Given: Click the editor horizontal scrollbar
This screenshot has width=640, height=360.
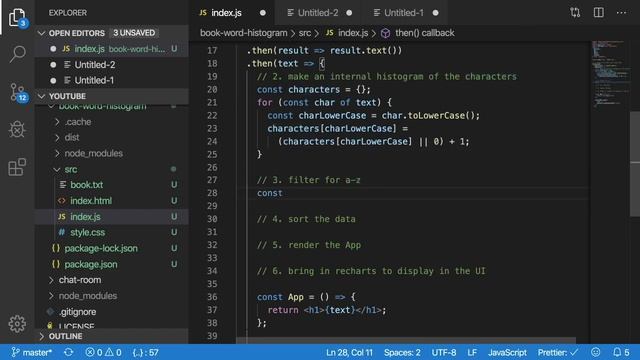Looking at the screenshot, I should click(x=406, y=340).
